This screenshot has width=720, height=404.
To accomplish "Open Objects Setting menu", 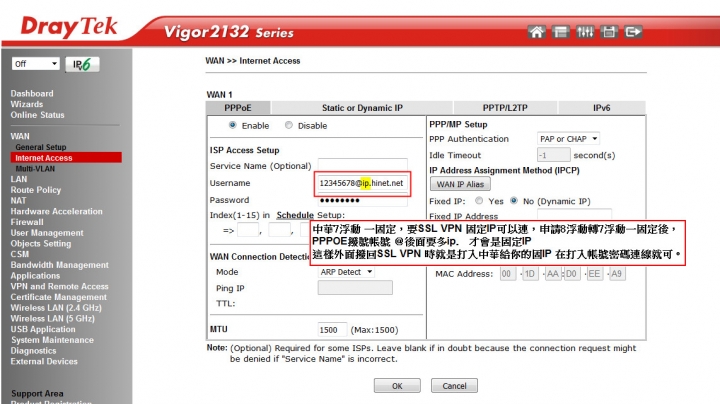I will click(41, 243).
